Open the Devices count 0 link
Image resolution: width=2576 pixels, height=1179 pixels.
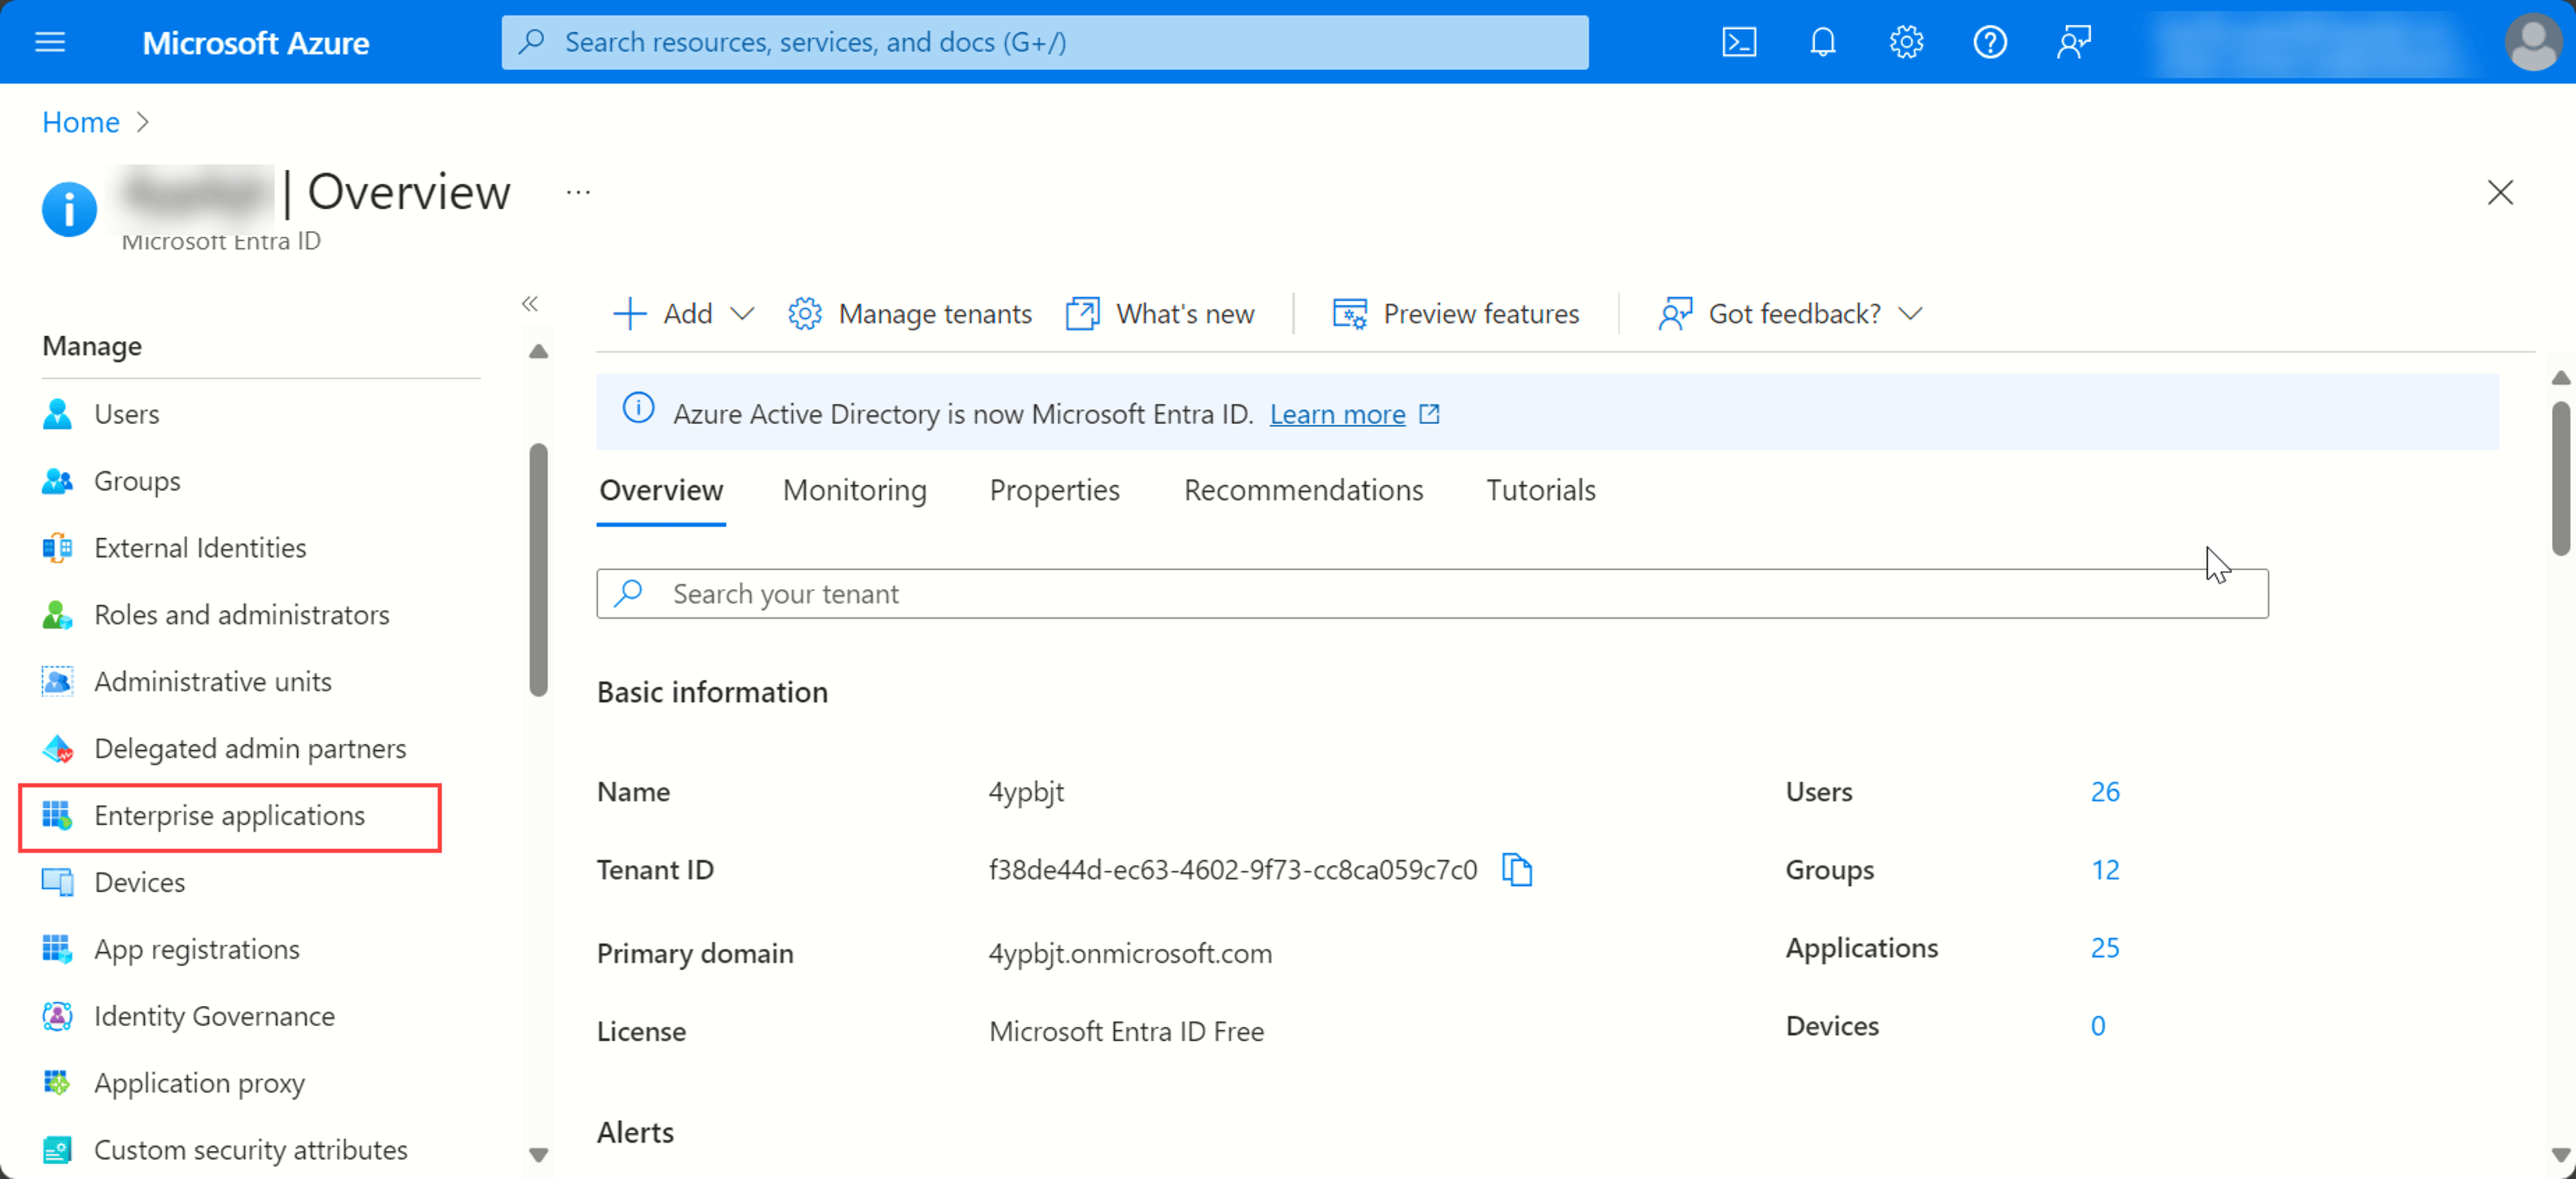point(2098,1026)
